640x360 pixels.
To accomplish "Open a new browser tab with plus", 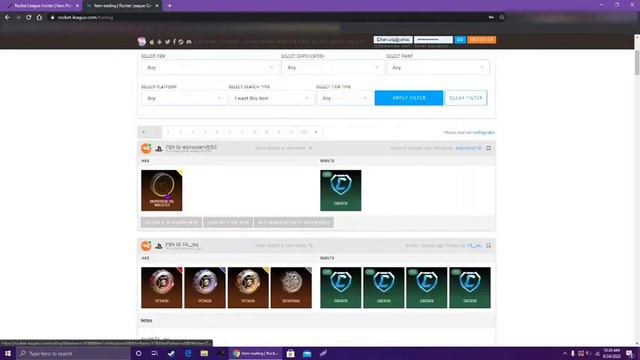I will click(169, 6).
